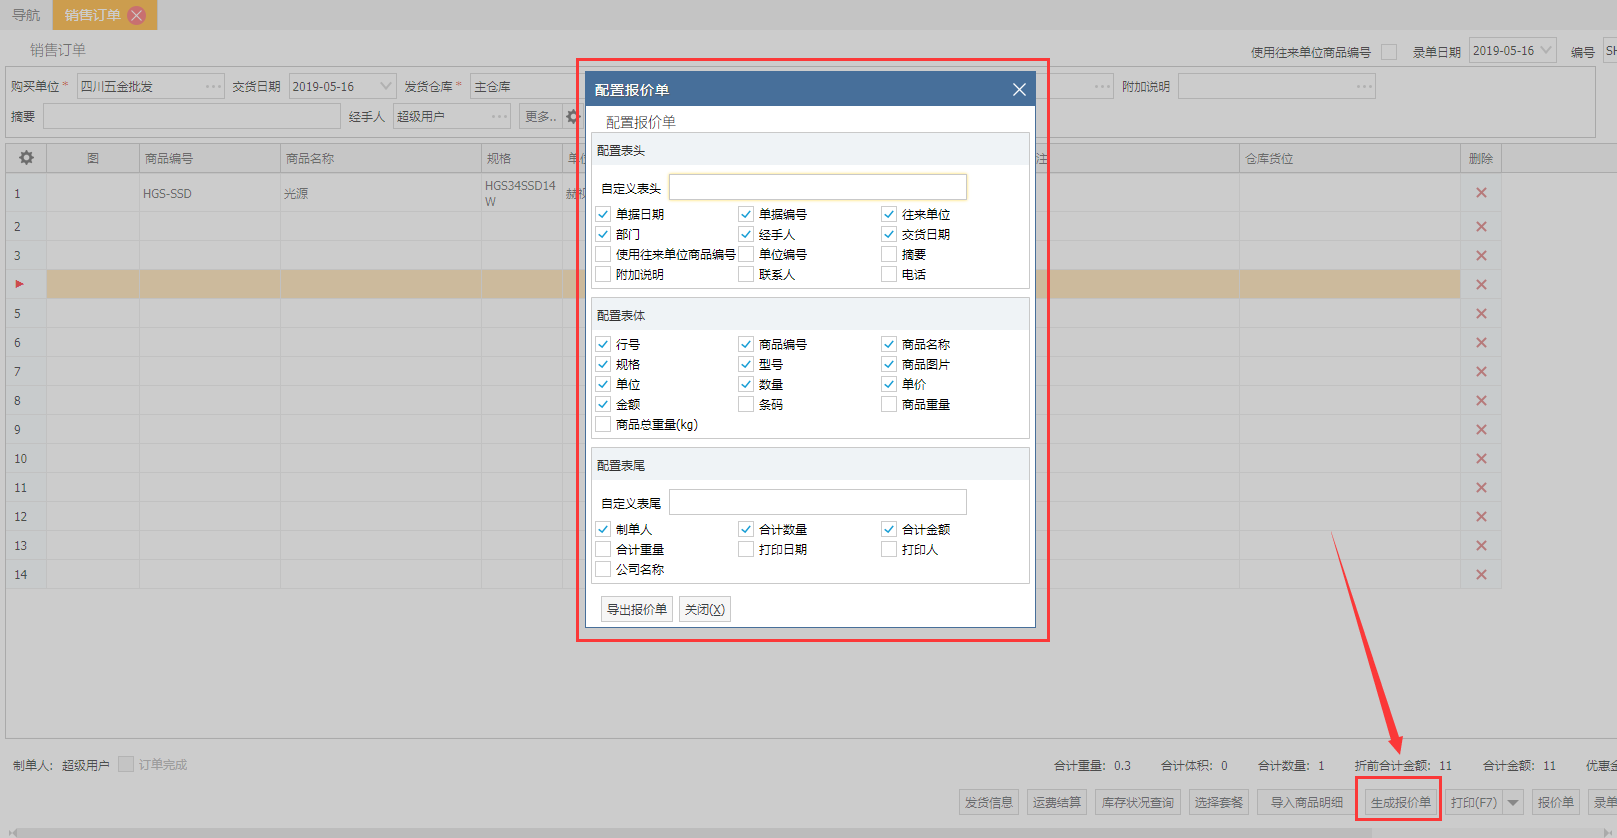Focus the 自定义表头 input field
1617x838 pixels.
pyautogui.click(x=818, y=187)
